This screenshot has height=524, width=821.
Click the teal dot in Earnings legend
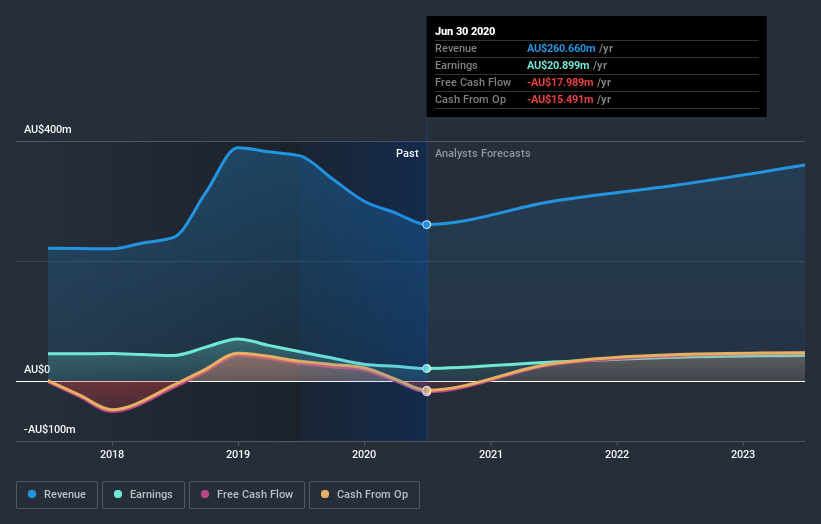pos(118,494)
